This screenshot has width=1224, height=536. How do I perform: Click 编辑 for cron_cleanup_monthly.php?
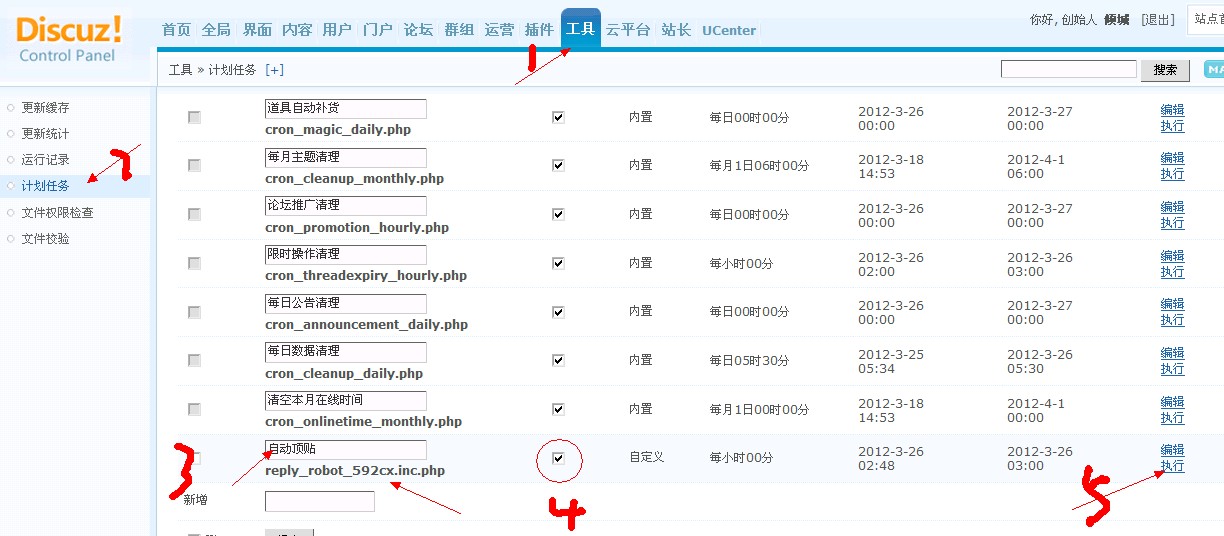(1172, 158)
